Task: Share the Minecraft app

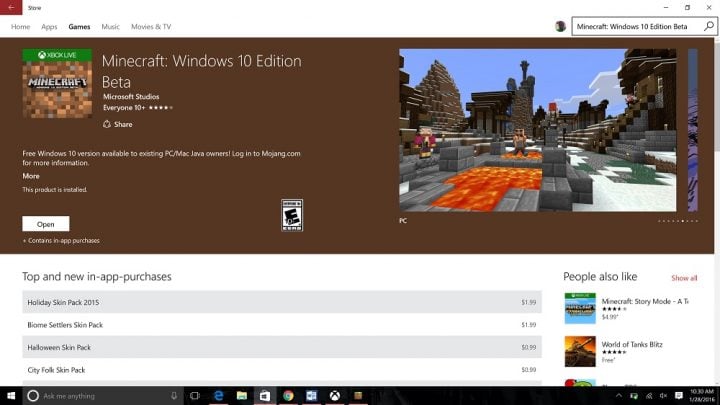Action: tap(117, 124)
